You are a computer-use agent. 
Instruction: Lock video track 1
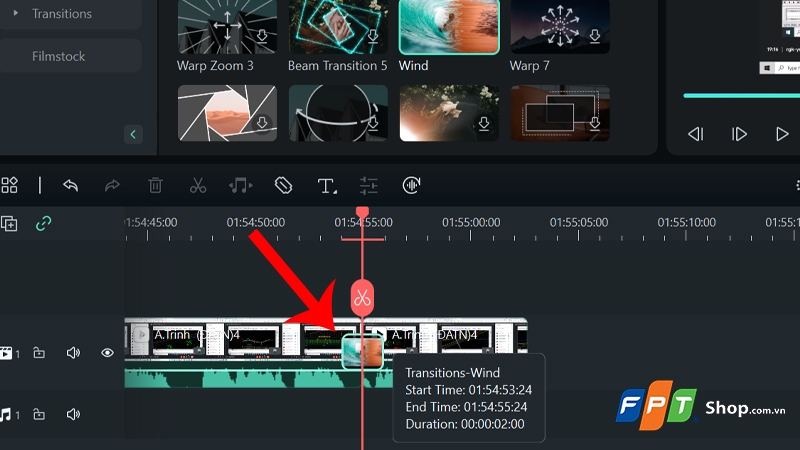point(39,353)
